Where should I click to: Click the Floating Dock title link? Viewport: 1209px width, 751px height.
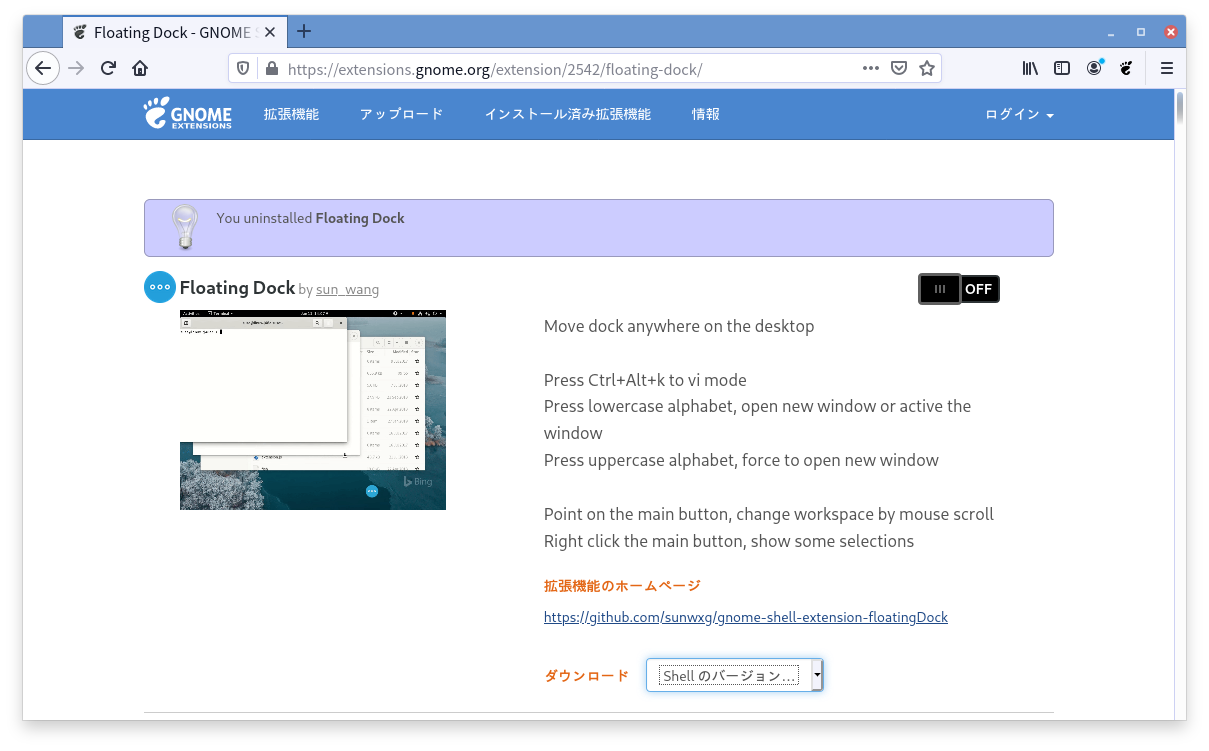237,288
